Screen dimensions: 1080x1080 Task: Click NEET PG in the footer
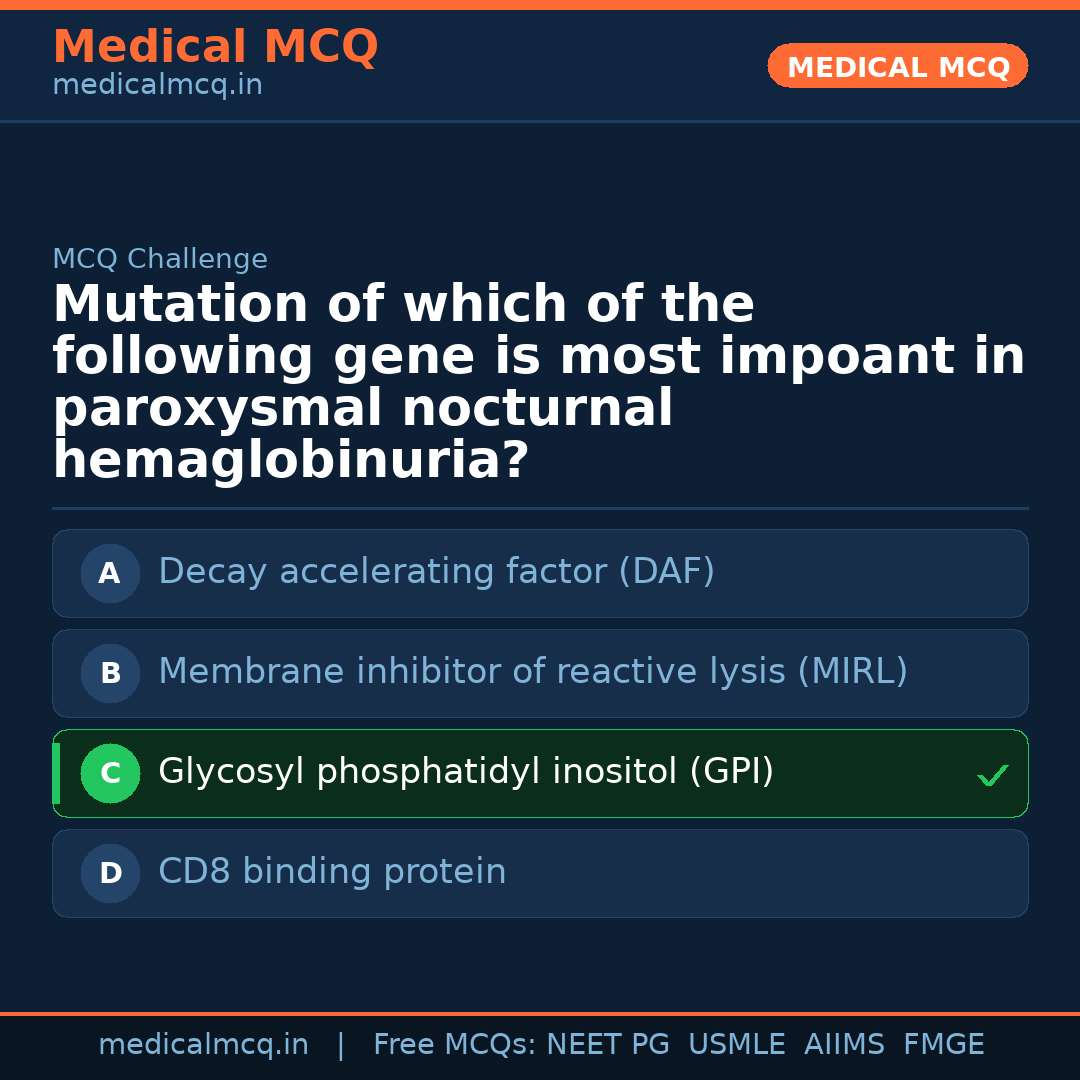click(608, 1045)
